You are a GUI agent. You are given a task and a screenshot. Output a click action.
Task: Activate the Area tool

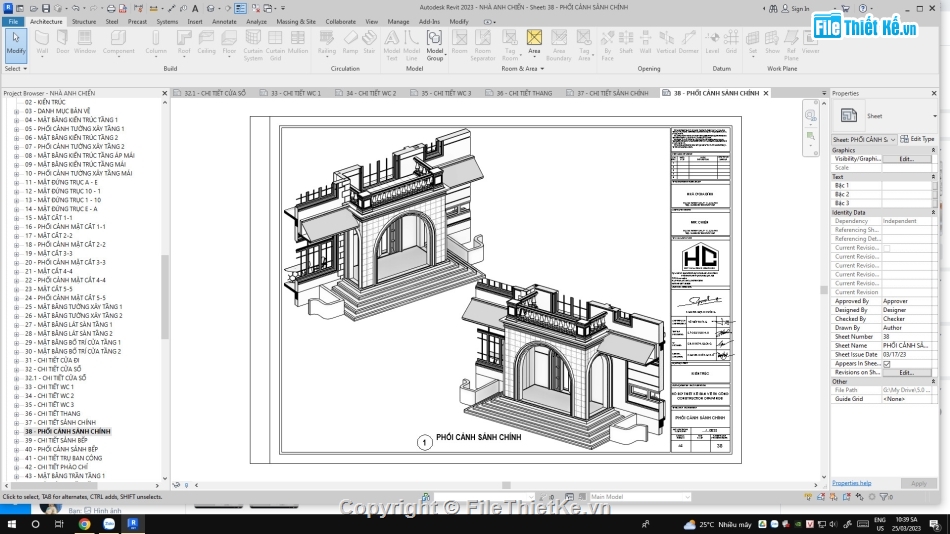pyautogui.click(x=534, y=42)
